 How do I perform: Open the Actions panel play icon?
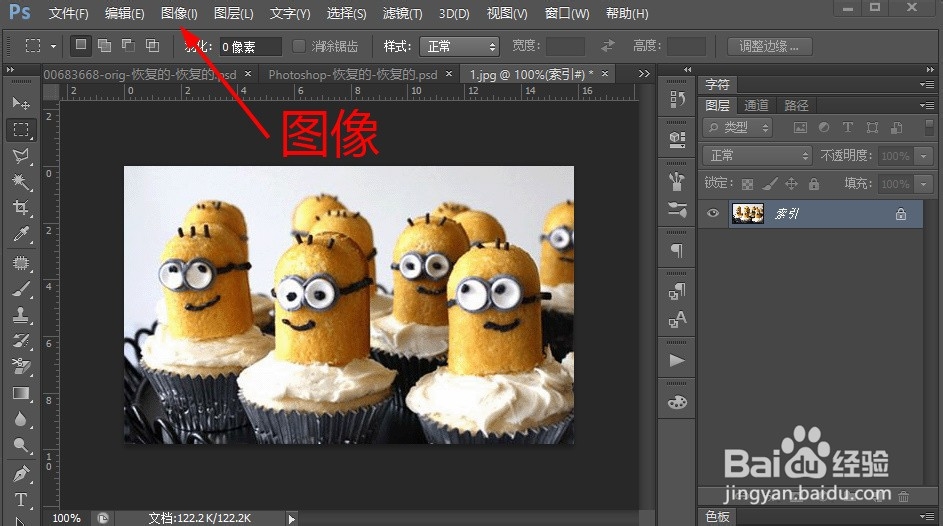pyautogui.click(x=677, y=360)
